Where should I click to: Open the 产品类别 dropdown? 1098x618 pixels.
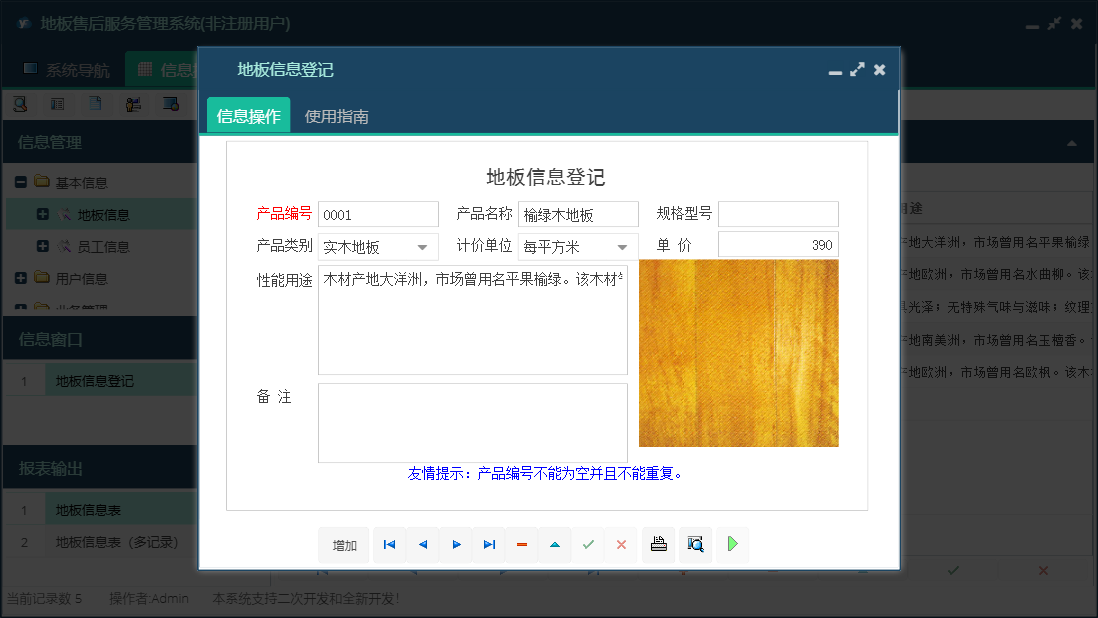coord(424,245)
